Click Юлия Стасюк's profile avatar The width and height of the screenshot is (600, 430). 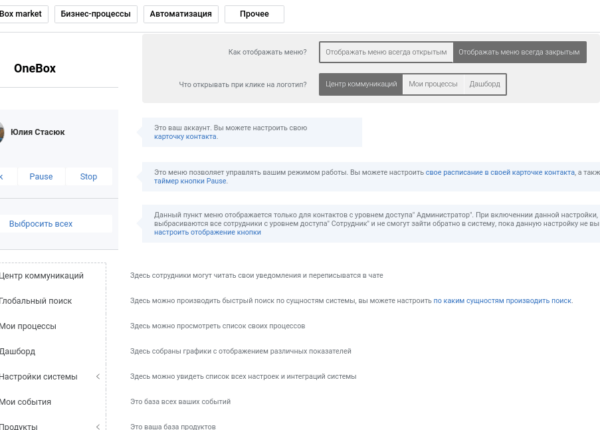[3, 133]
